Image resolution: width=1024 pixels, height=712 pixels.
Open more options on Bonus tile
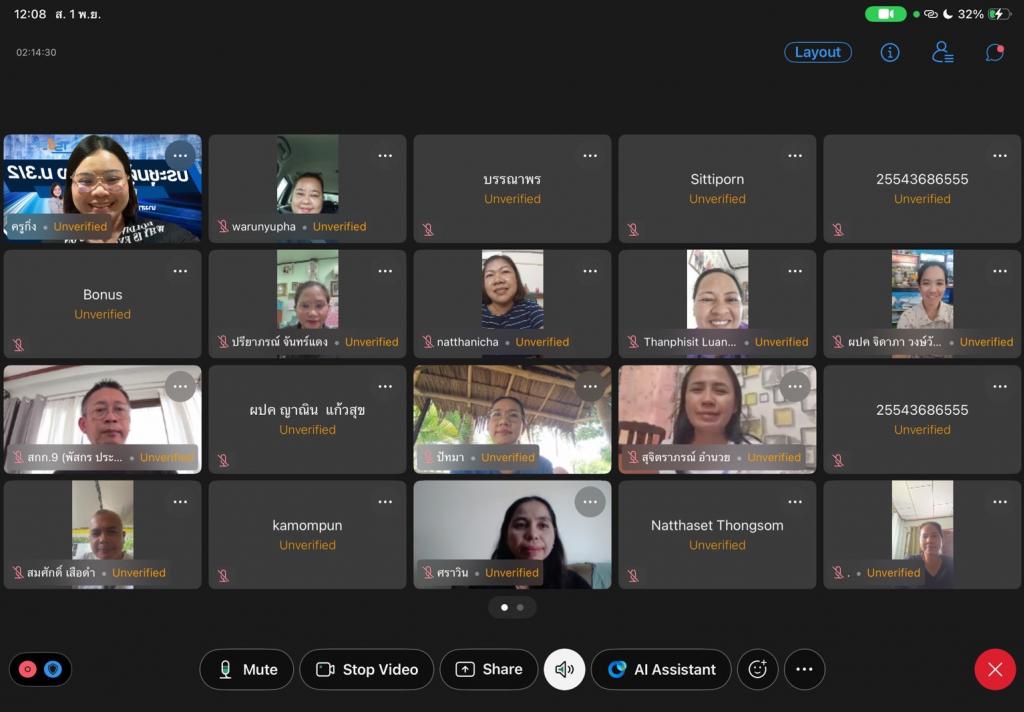[180, 271]
